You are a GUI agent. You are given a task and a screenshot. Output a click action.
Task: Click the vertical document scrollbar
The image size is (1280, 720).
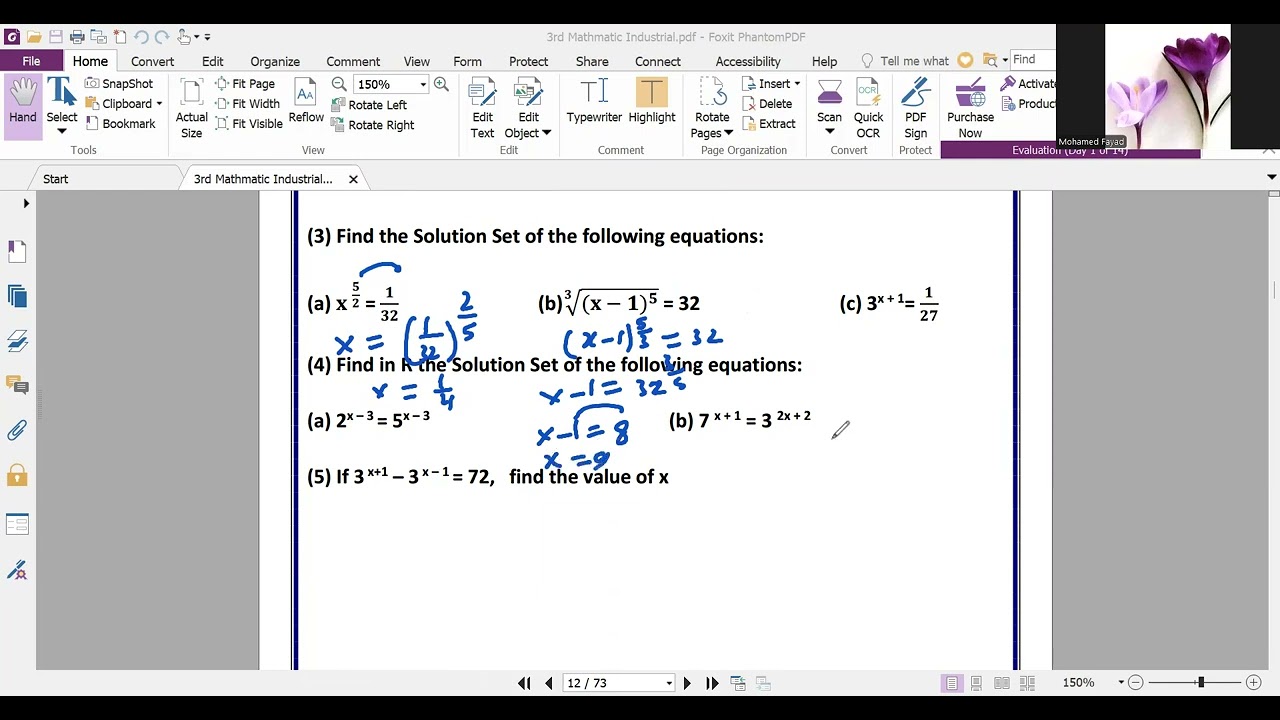pos(1273,430)
